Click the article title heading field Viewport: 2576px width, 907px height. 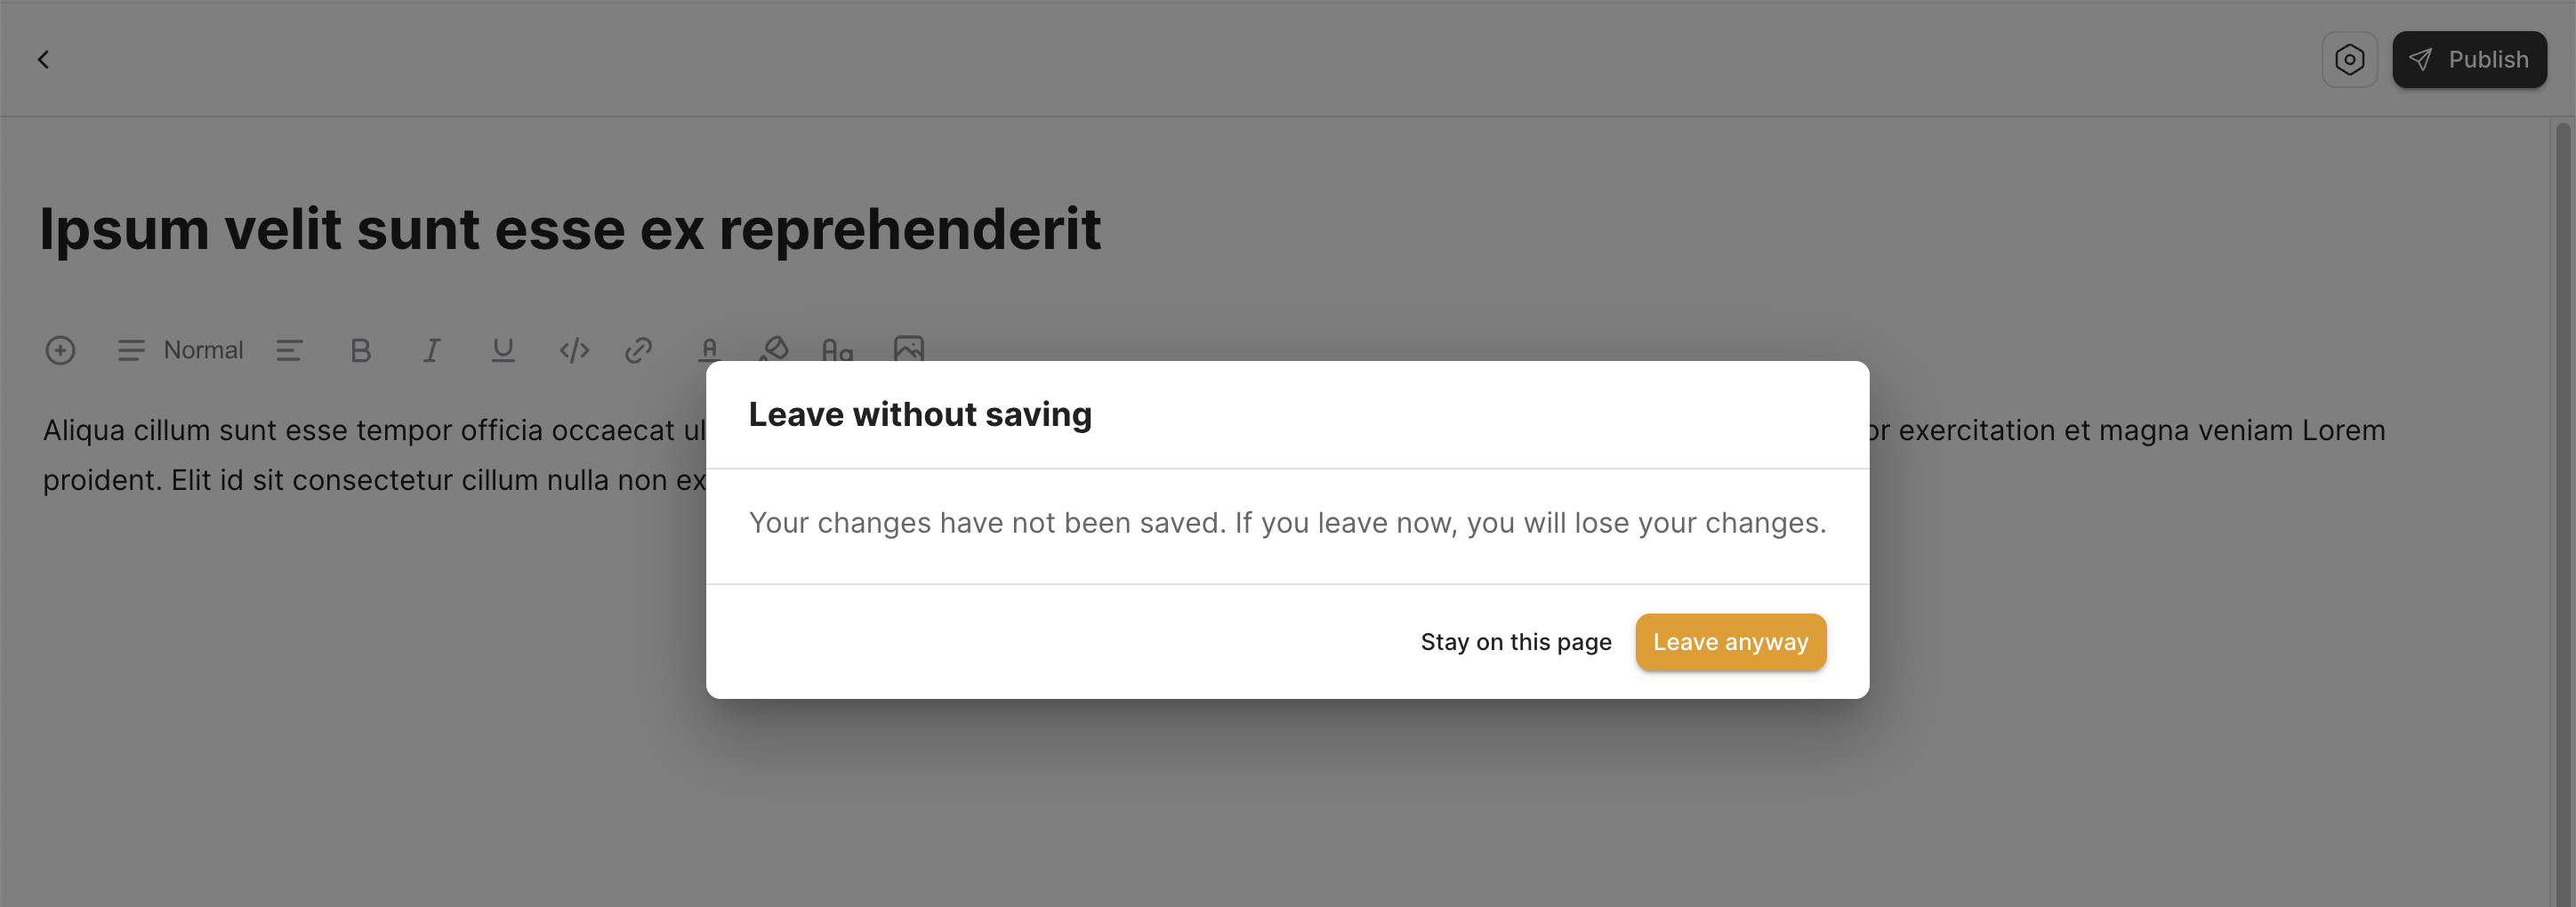coord(570,229)
